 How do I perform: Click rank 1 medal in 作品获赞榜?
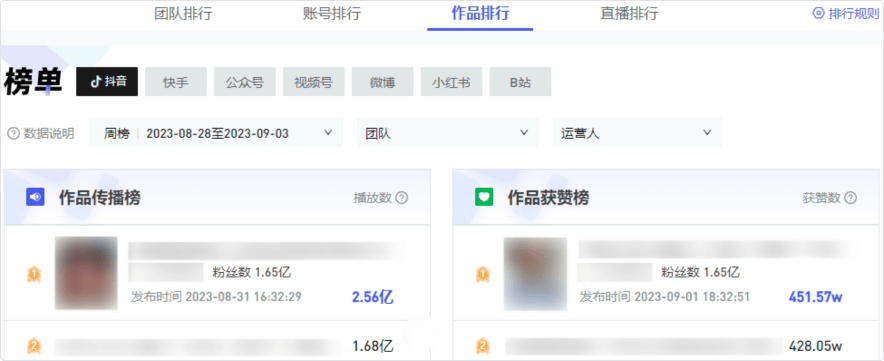pyautogui.click(x=483, y=275)
